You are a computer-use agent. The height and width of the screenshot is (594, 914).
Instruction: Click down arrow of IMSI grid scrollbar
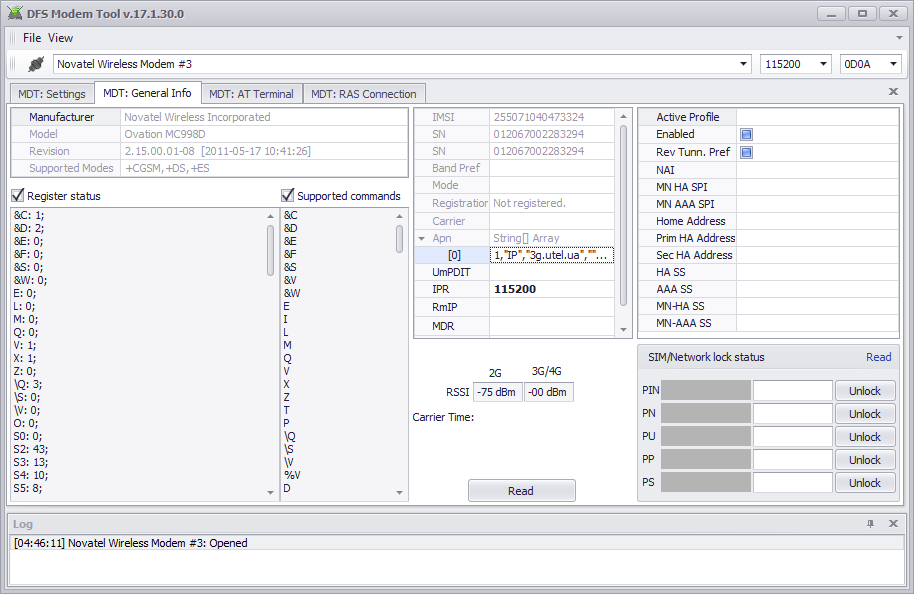tap(623, 330)
